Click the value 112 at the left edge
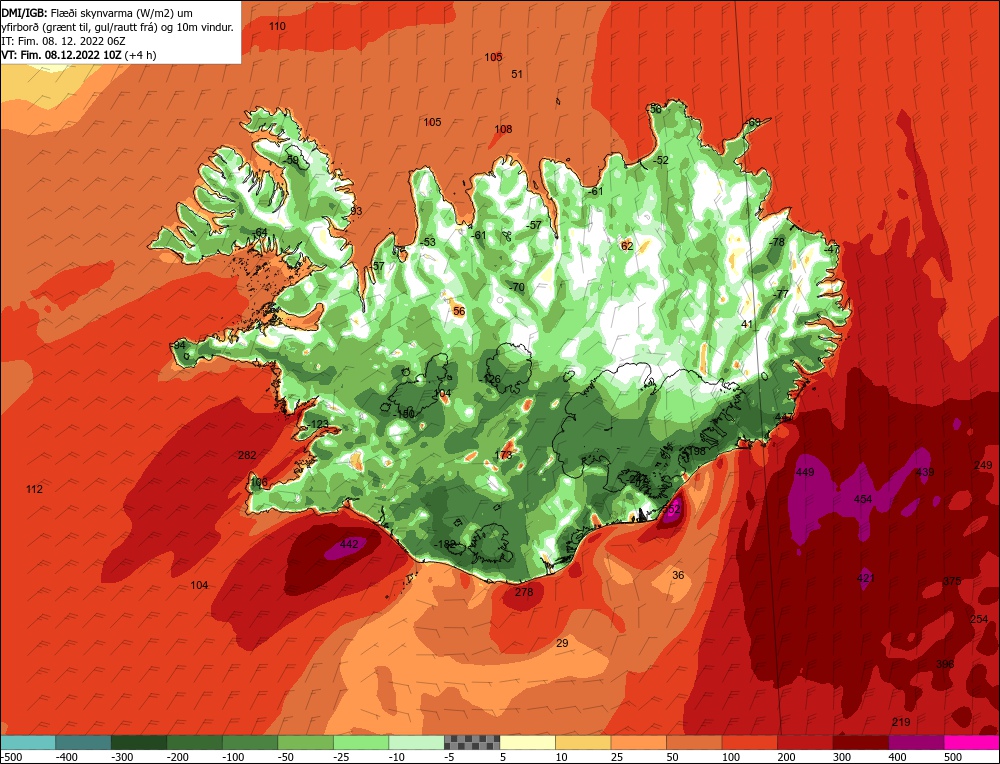 34,489
